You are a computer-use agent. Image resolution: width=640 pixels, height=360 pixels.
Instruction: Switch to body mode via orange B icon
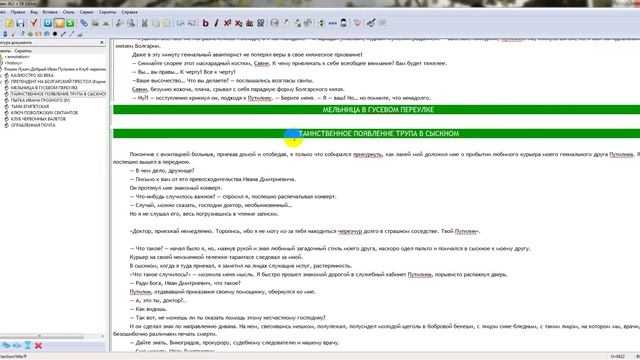pos(59,23)
